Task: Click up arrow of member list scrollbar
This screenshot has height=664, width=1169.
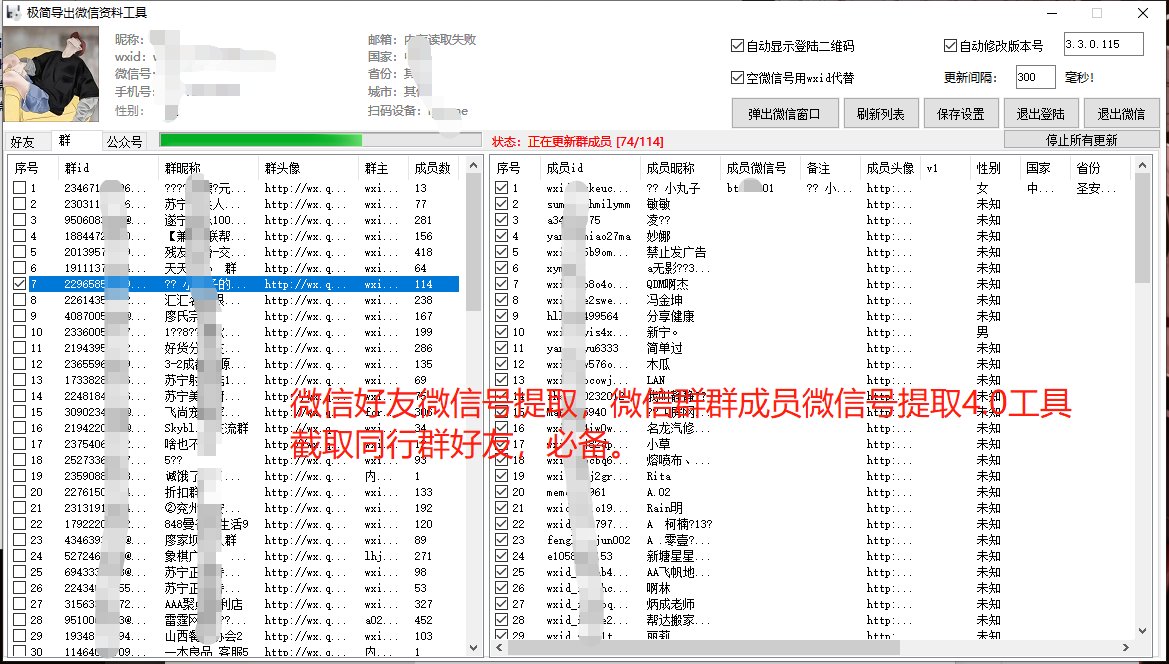Action: click(1142, 165)
